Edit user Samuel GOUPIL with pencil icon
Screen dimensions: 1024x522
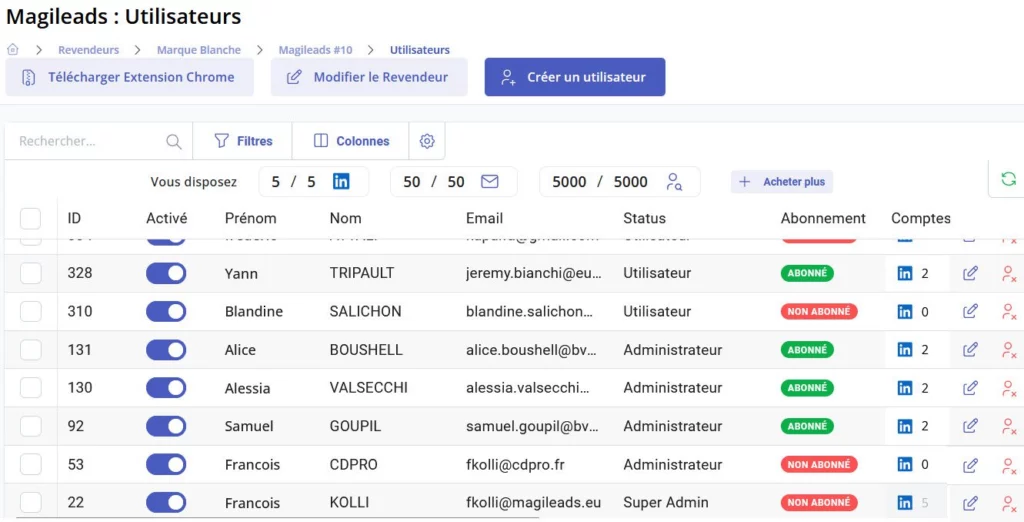click(x=970, y=426)
